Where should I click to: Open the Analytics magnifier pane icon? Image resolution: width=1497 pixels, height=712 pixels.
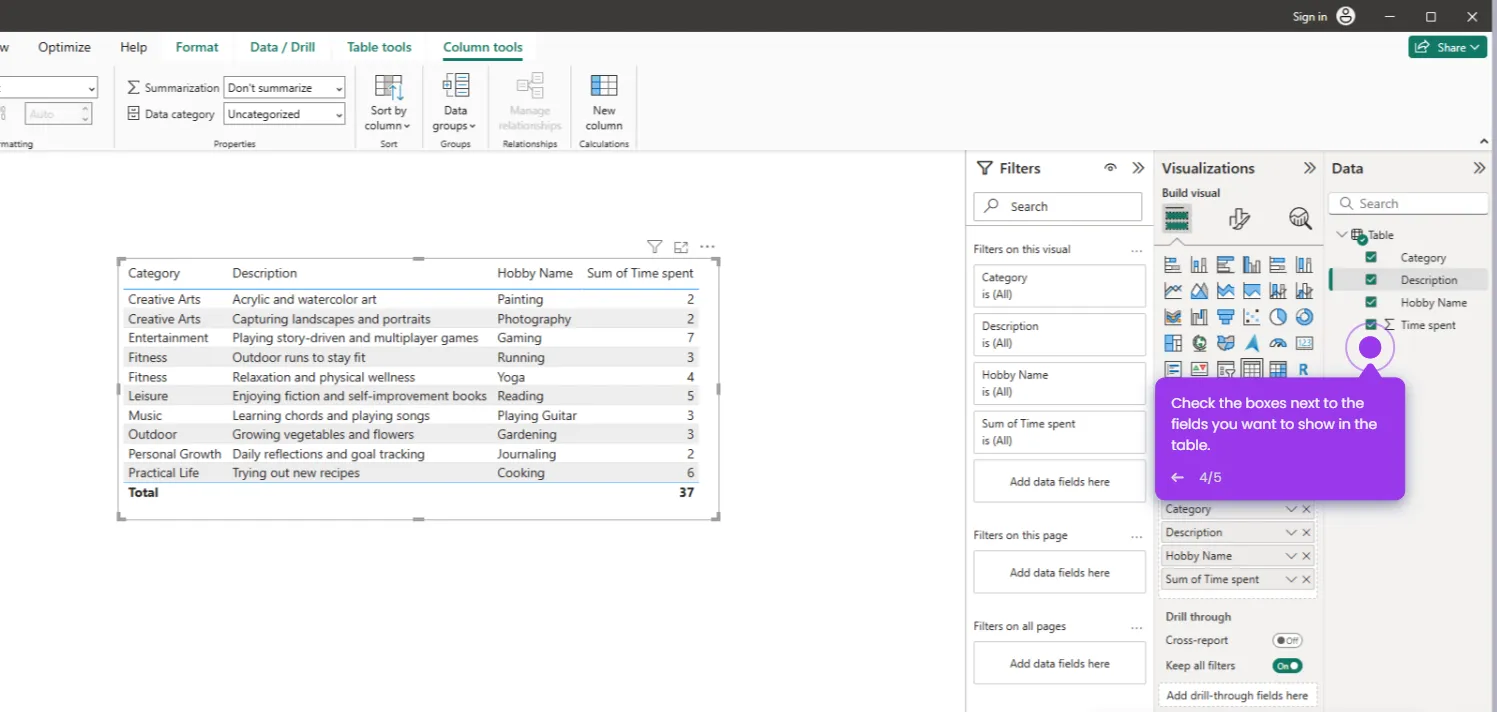[x=1300, y=219]
